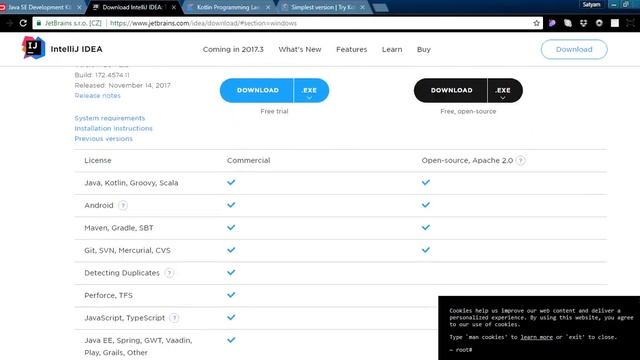Viewport: 640px width, 360px height.
Task: Open the Release notes link
Action: [98, 96]
